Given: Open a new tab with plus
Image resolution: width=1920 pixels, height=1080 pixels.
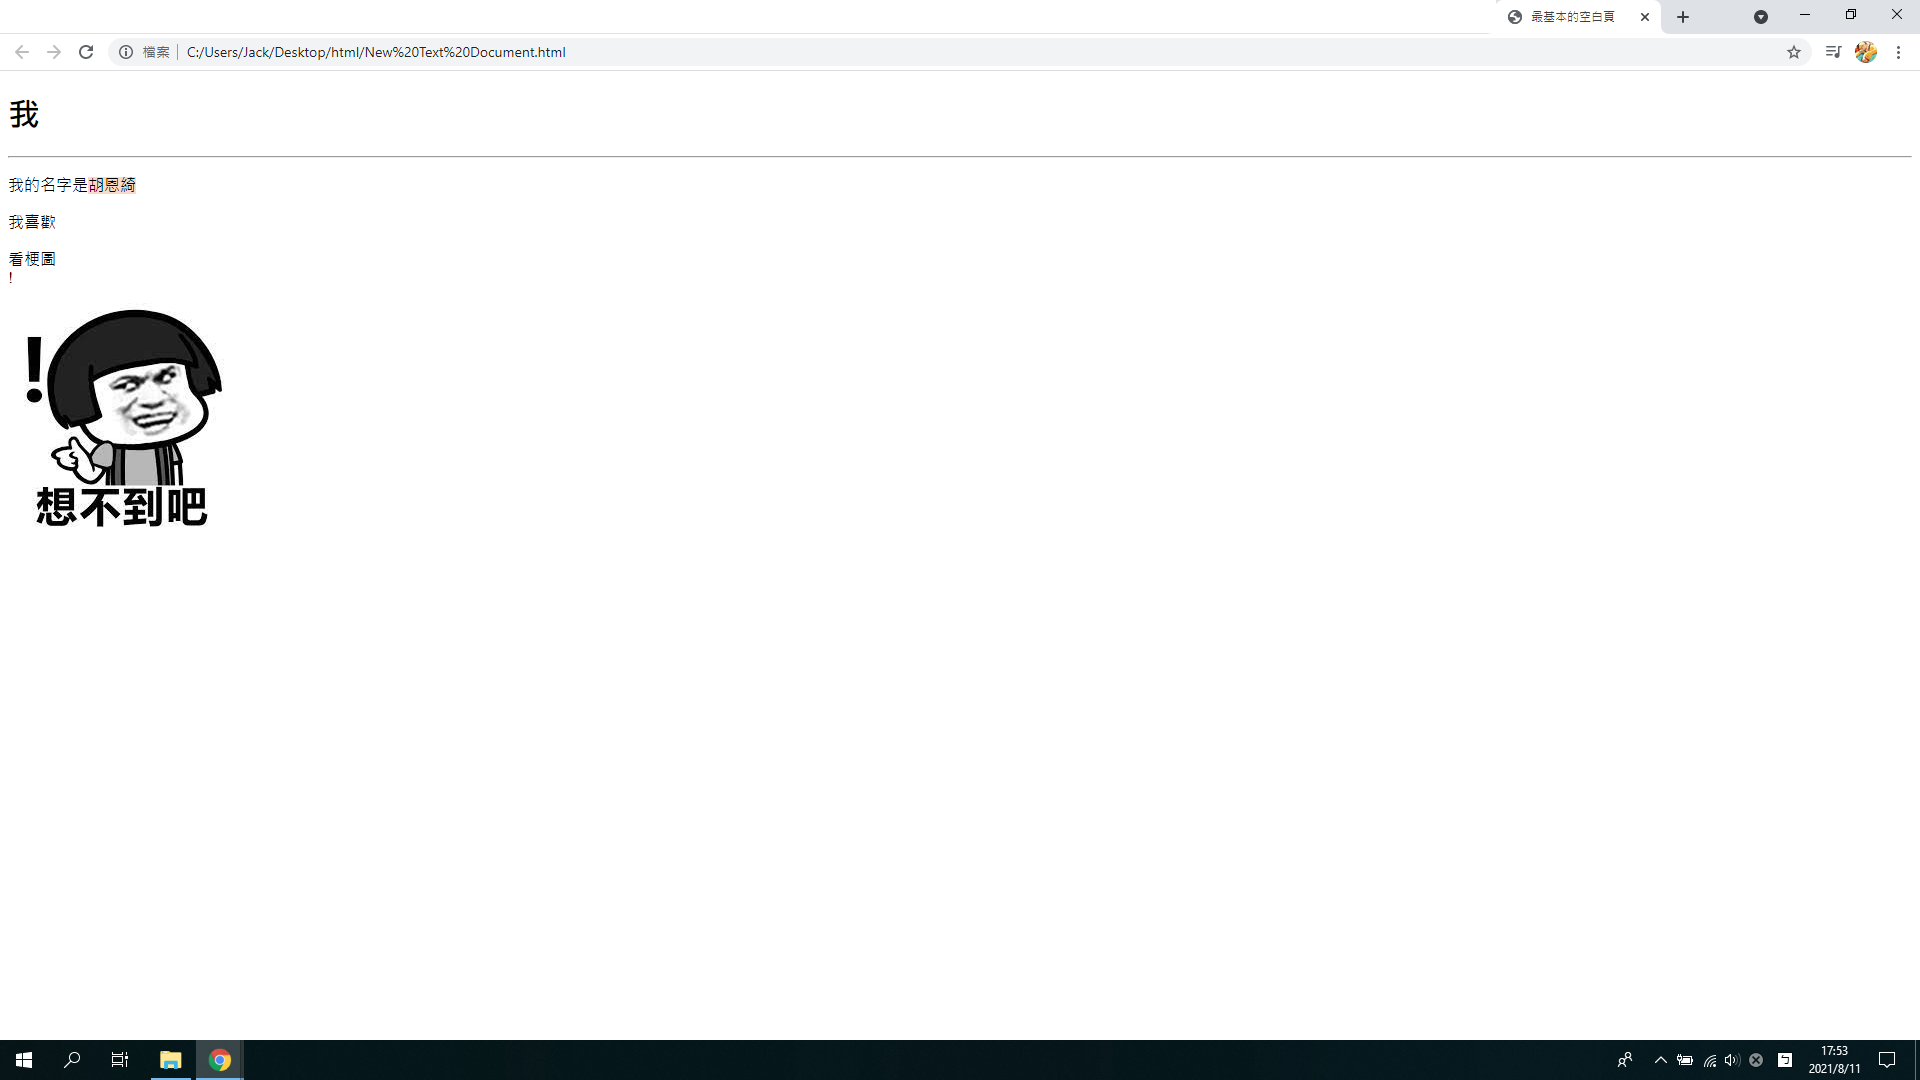Looking at the screenshot, I should point(1683,17).
